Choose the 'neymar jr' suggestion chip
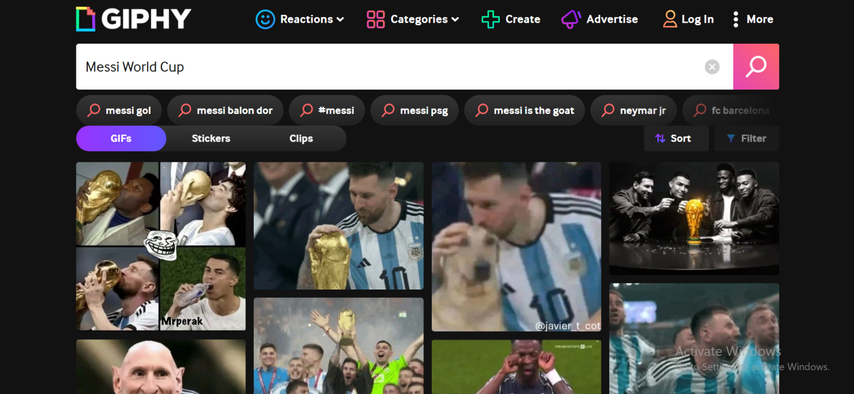Image resolution: width=854 pixels, height=394 pixels. point(633,111)
